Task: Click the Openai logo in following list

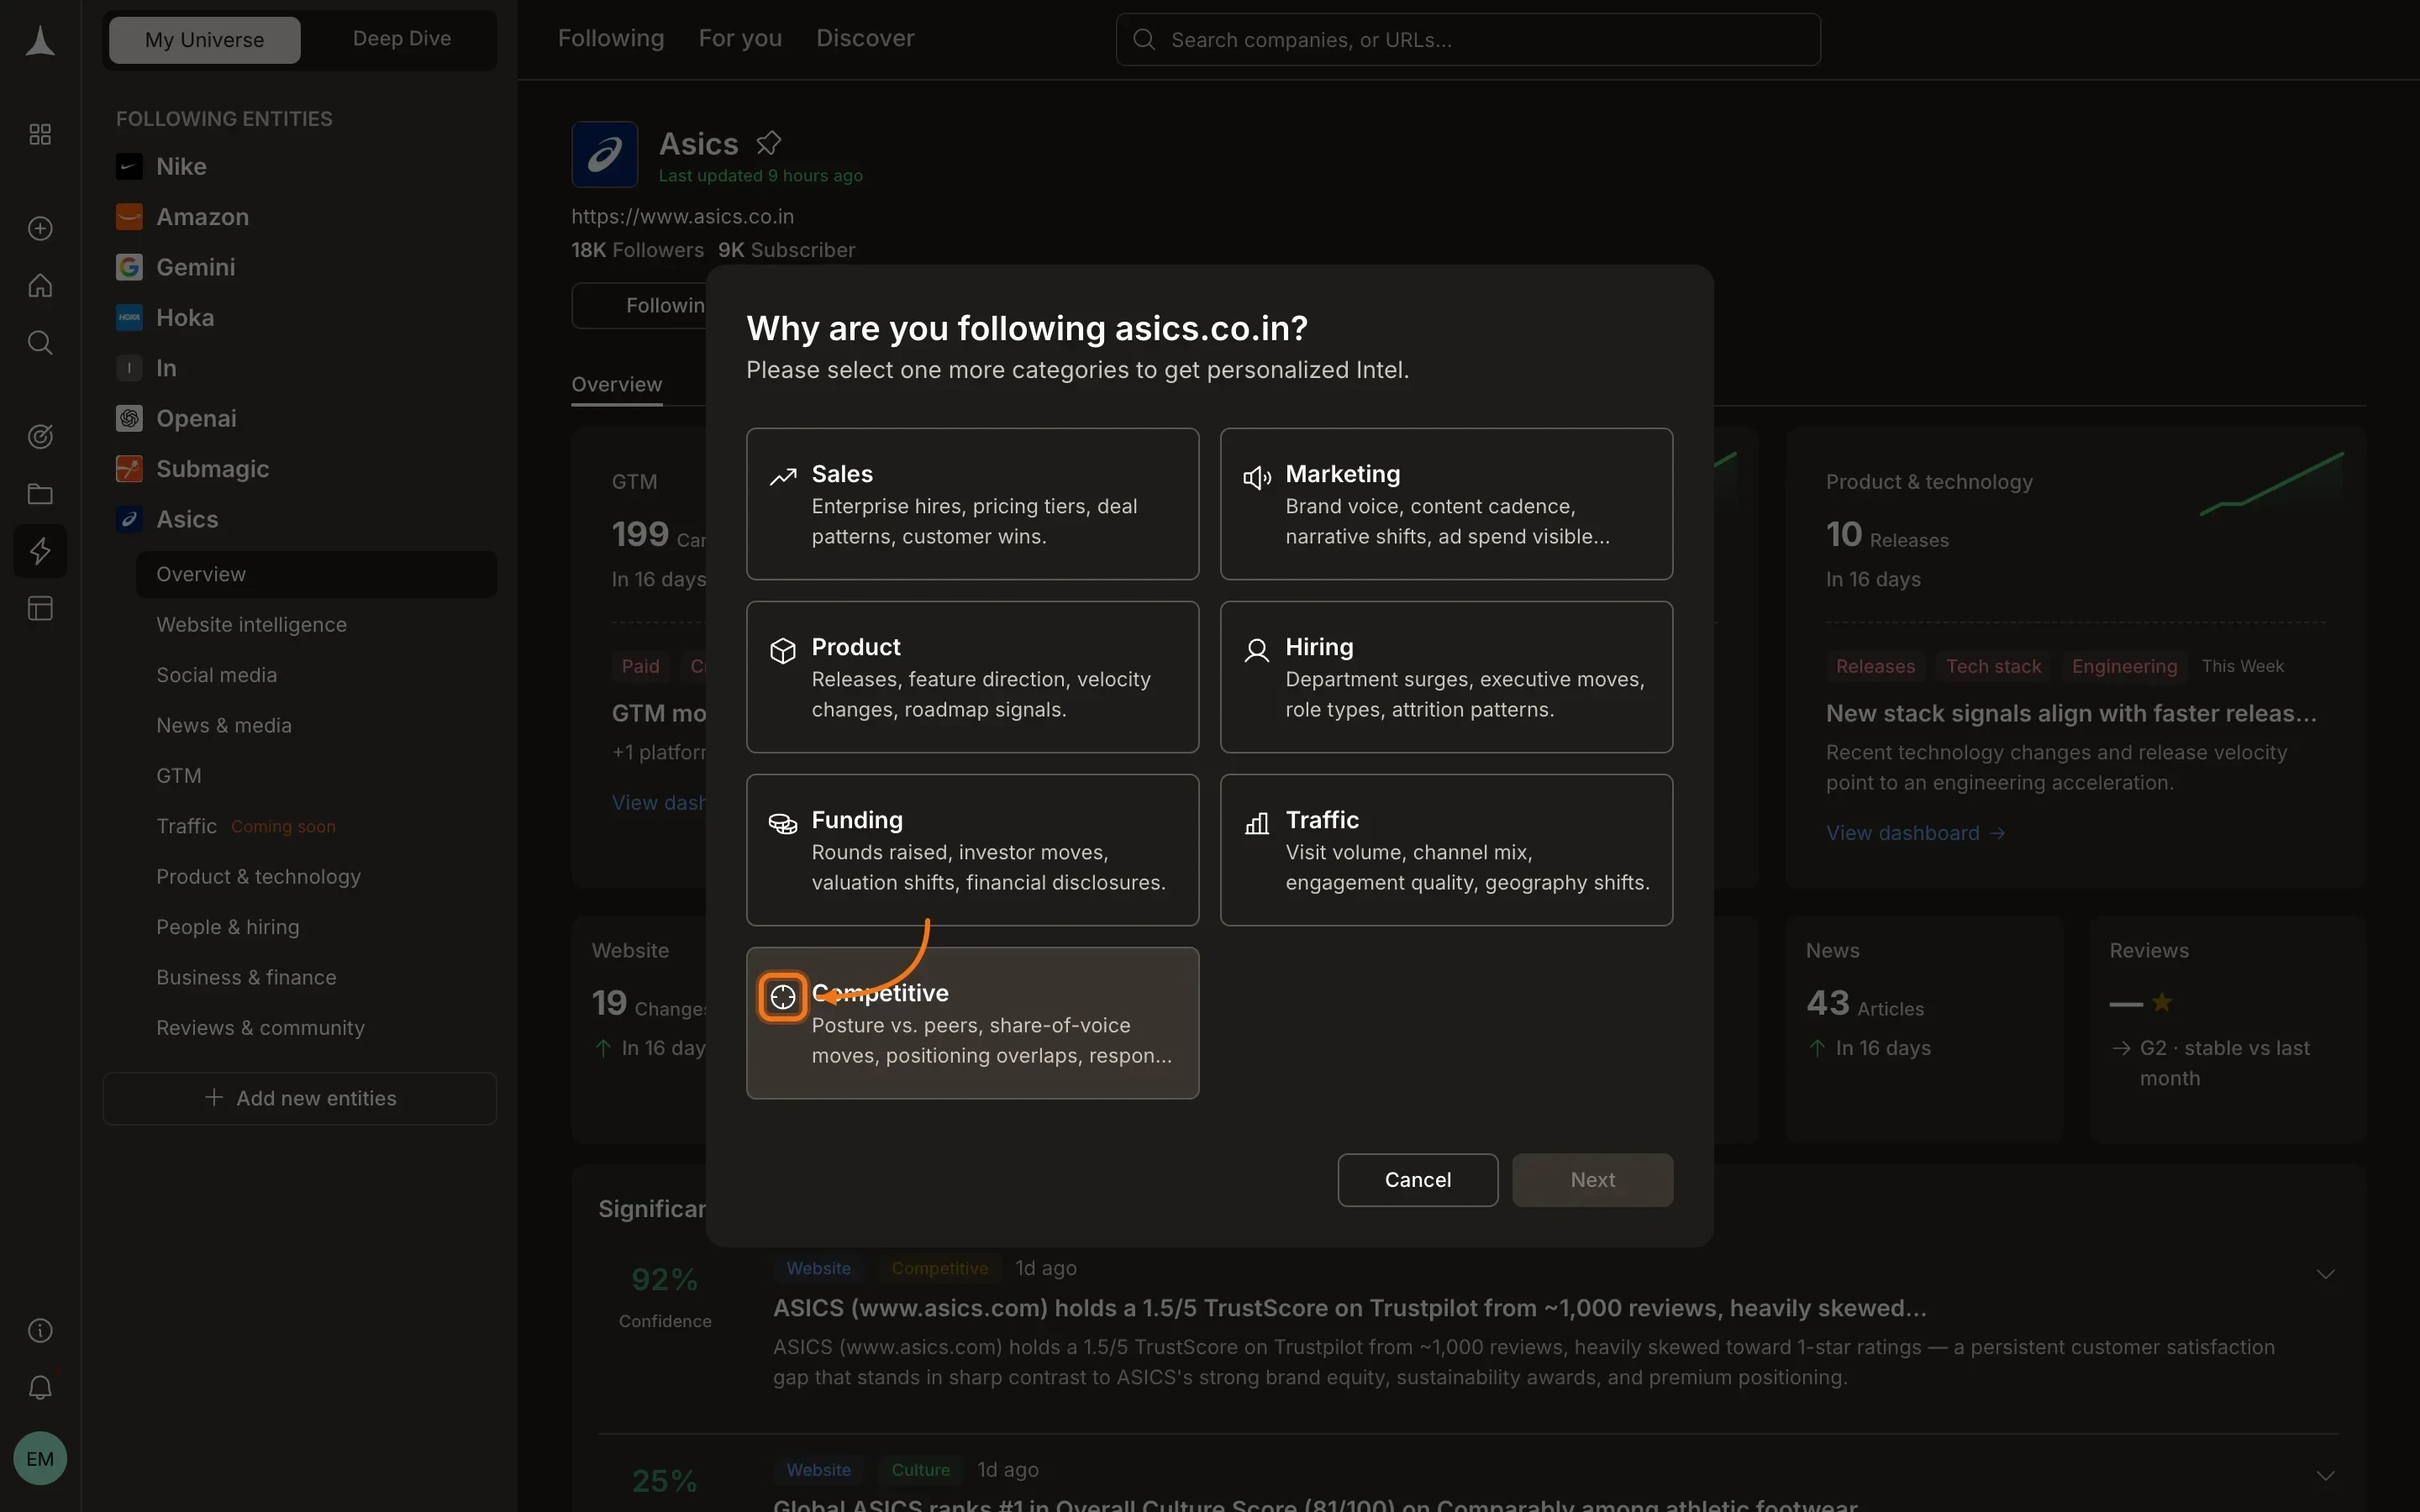Action: pyautogui.click(x=129, y=418)
